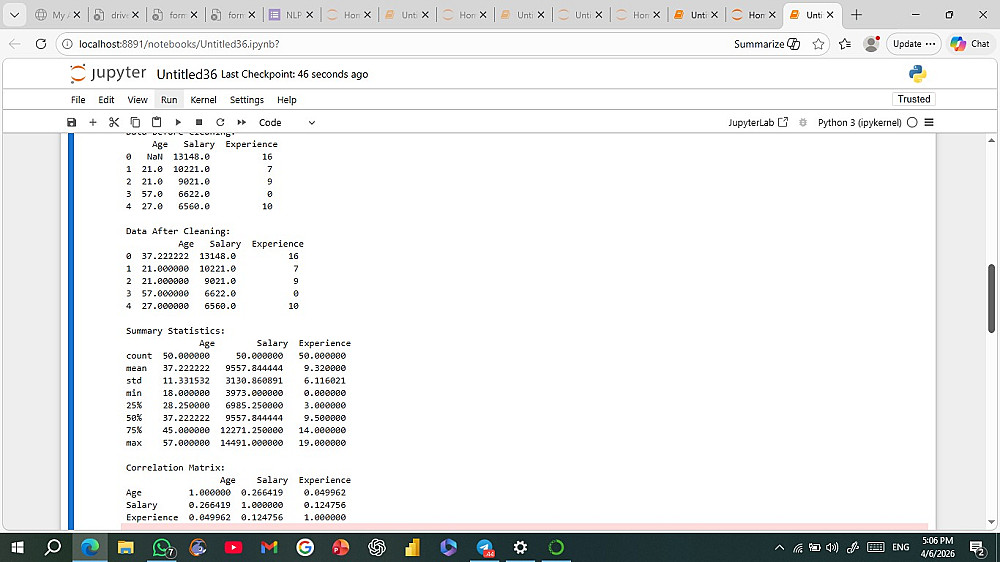Open the tab list chevron
Viewport: 1000px width, 562px height.
pyautogui.click(x=14, y=15)
